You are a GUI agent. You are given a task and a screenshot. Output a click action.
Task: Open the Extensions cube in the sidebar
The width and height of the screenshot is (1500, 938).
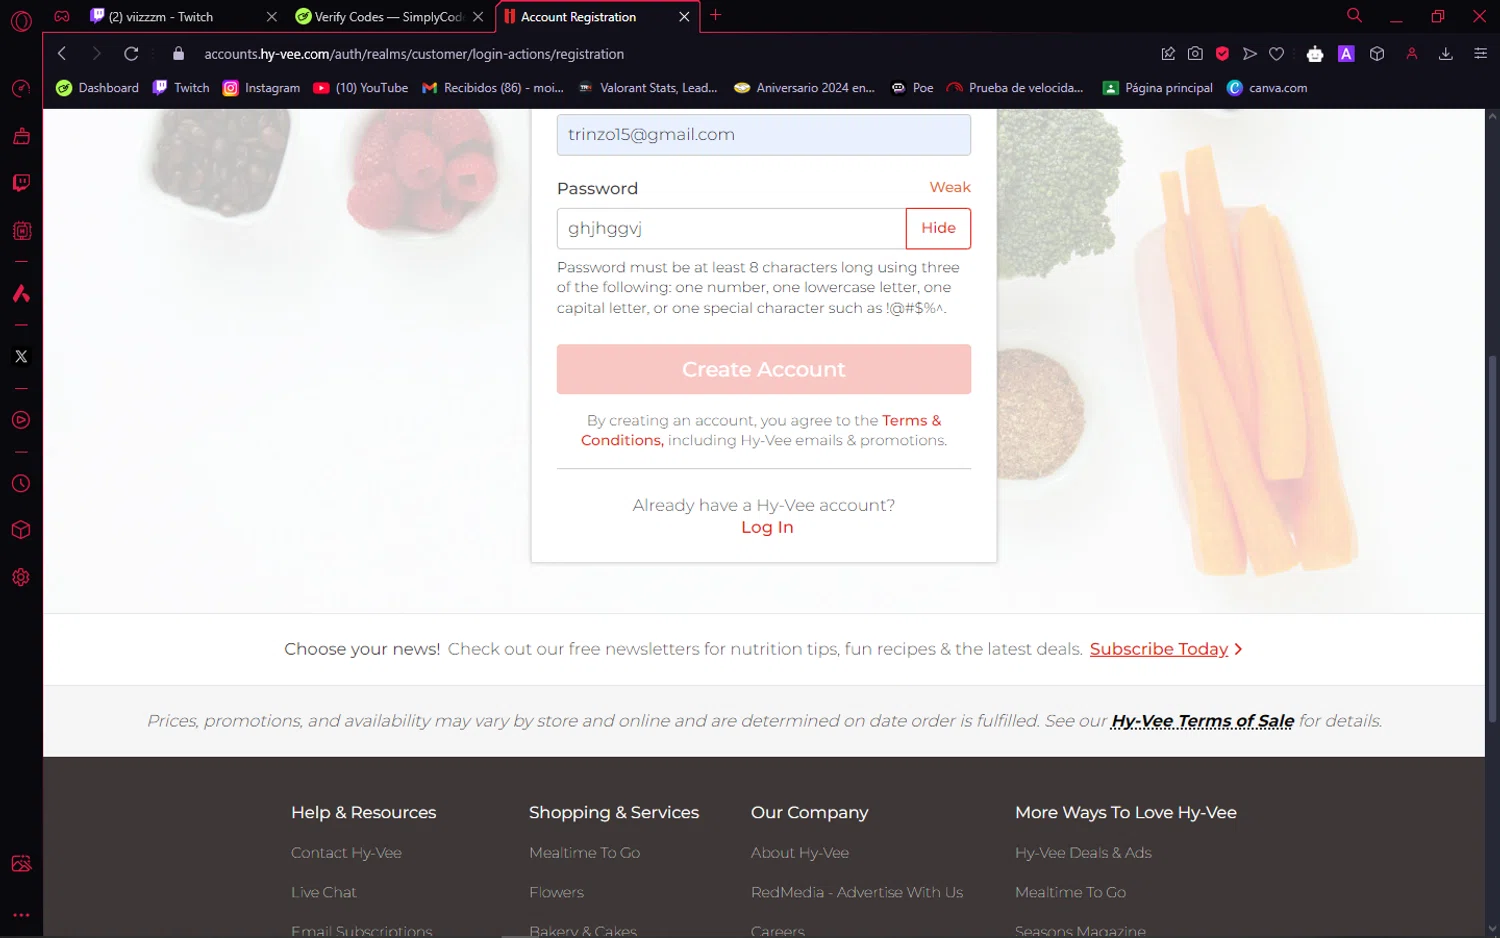coord(21,530)
